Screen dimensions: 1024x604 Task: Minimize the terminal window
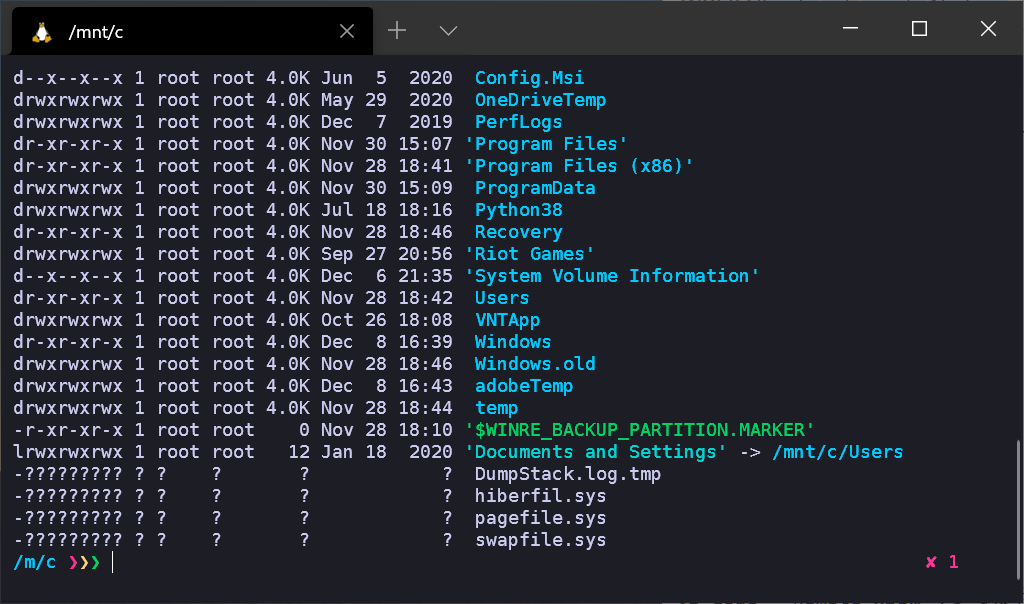tap(850, 28)
